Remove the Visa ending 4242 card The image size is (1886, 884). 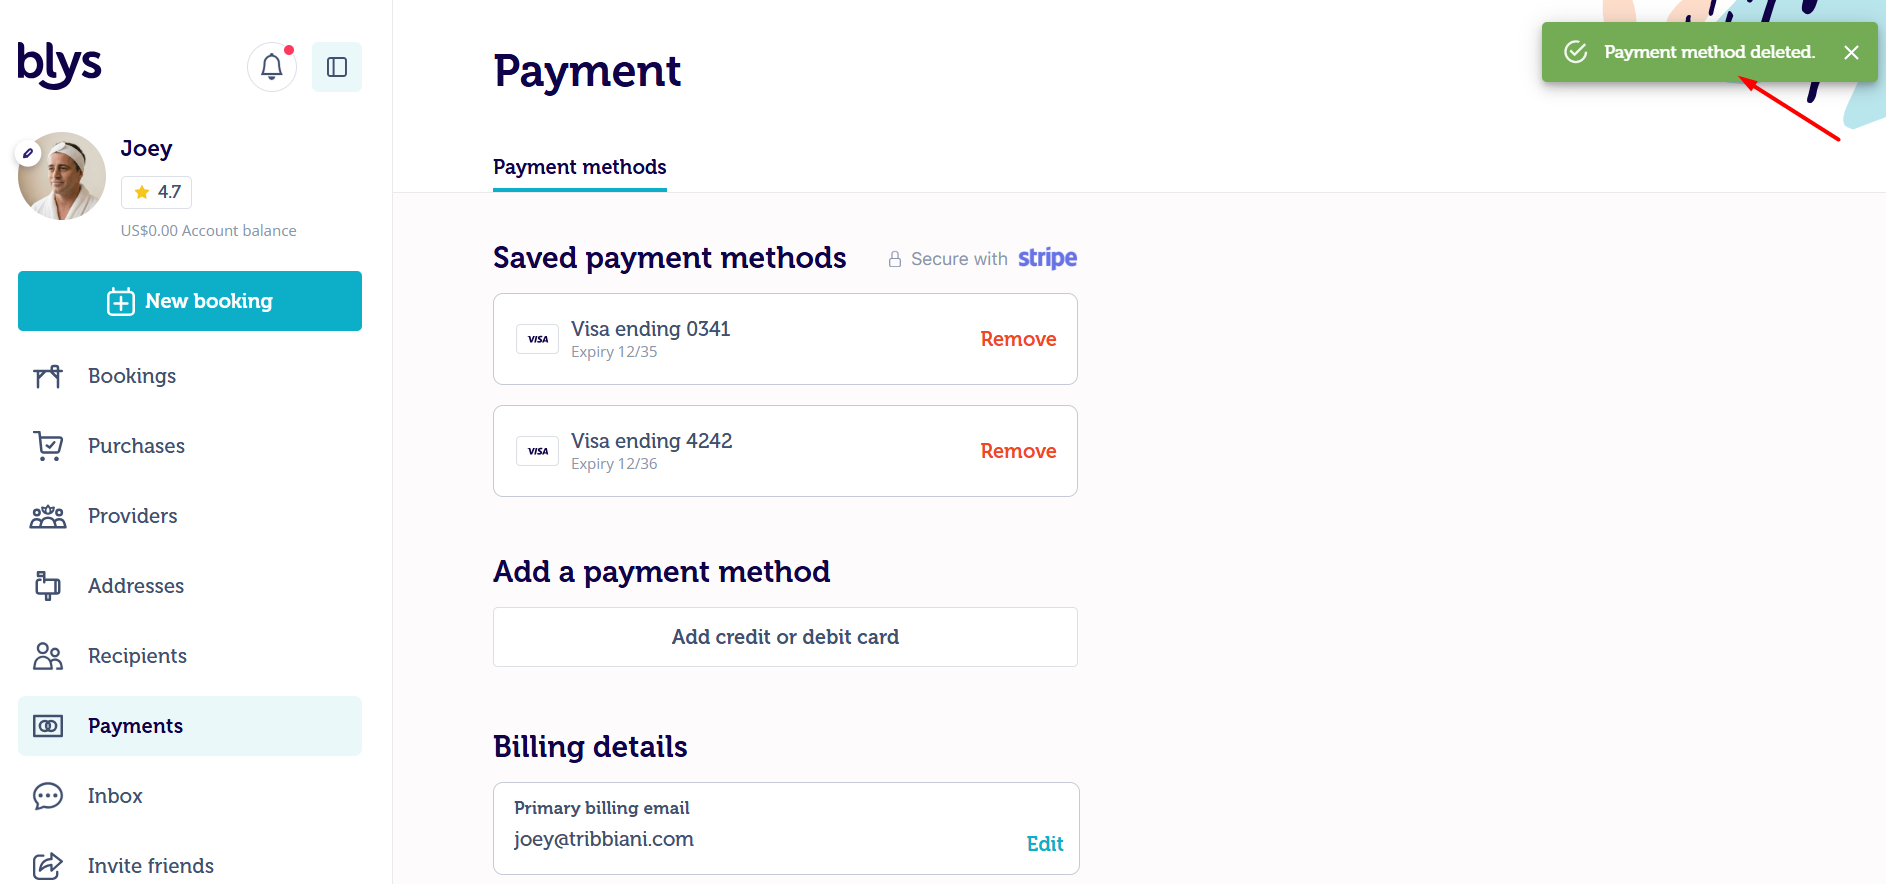(x=1018, y=451)
